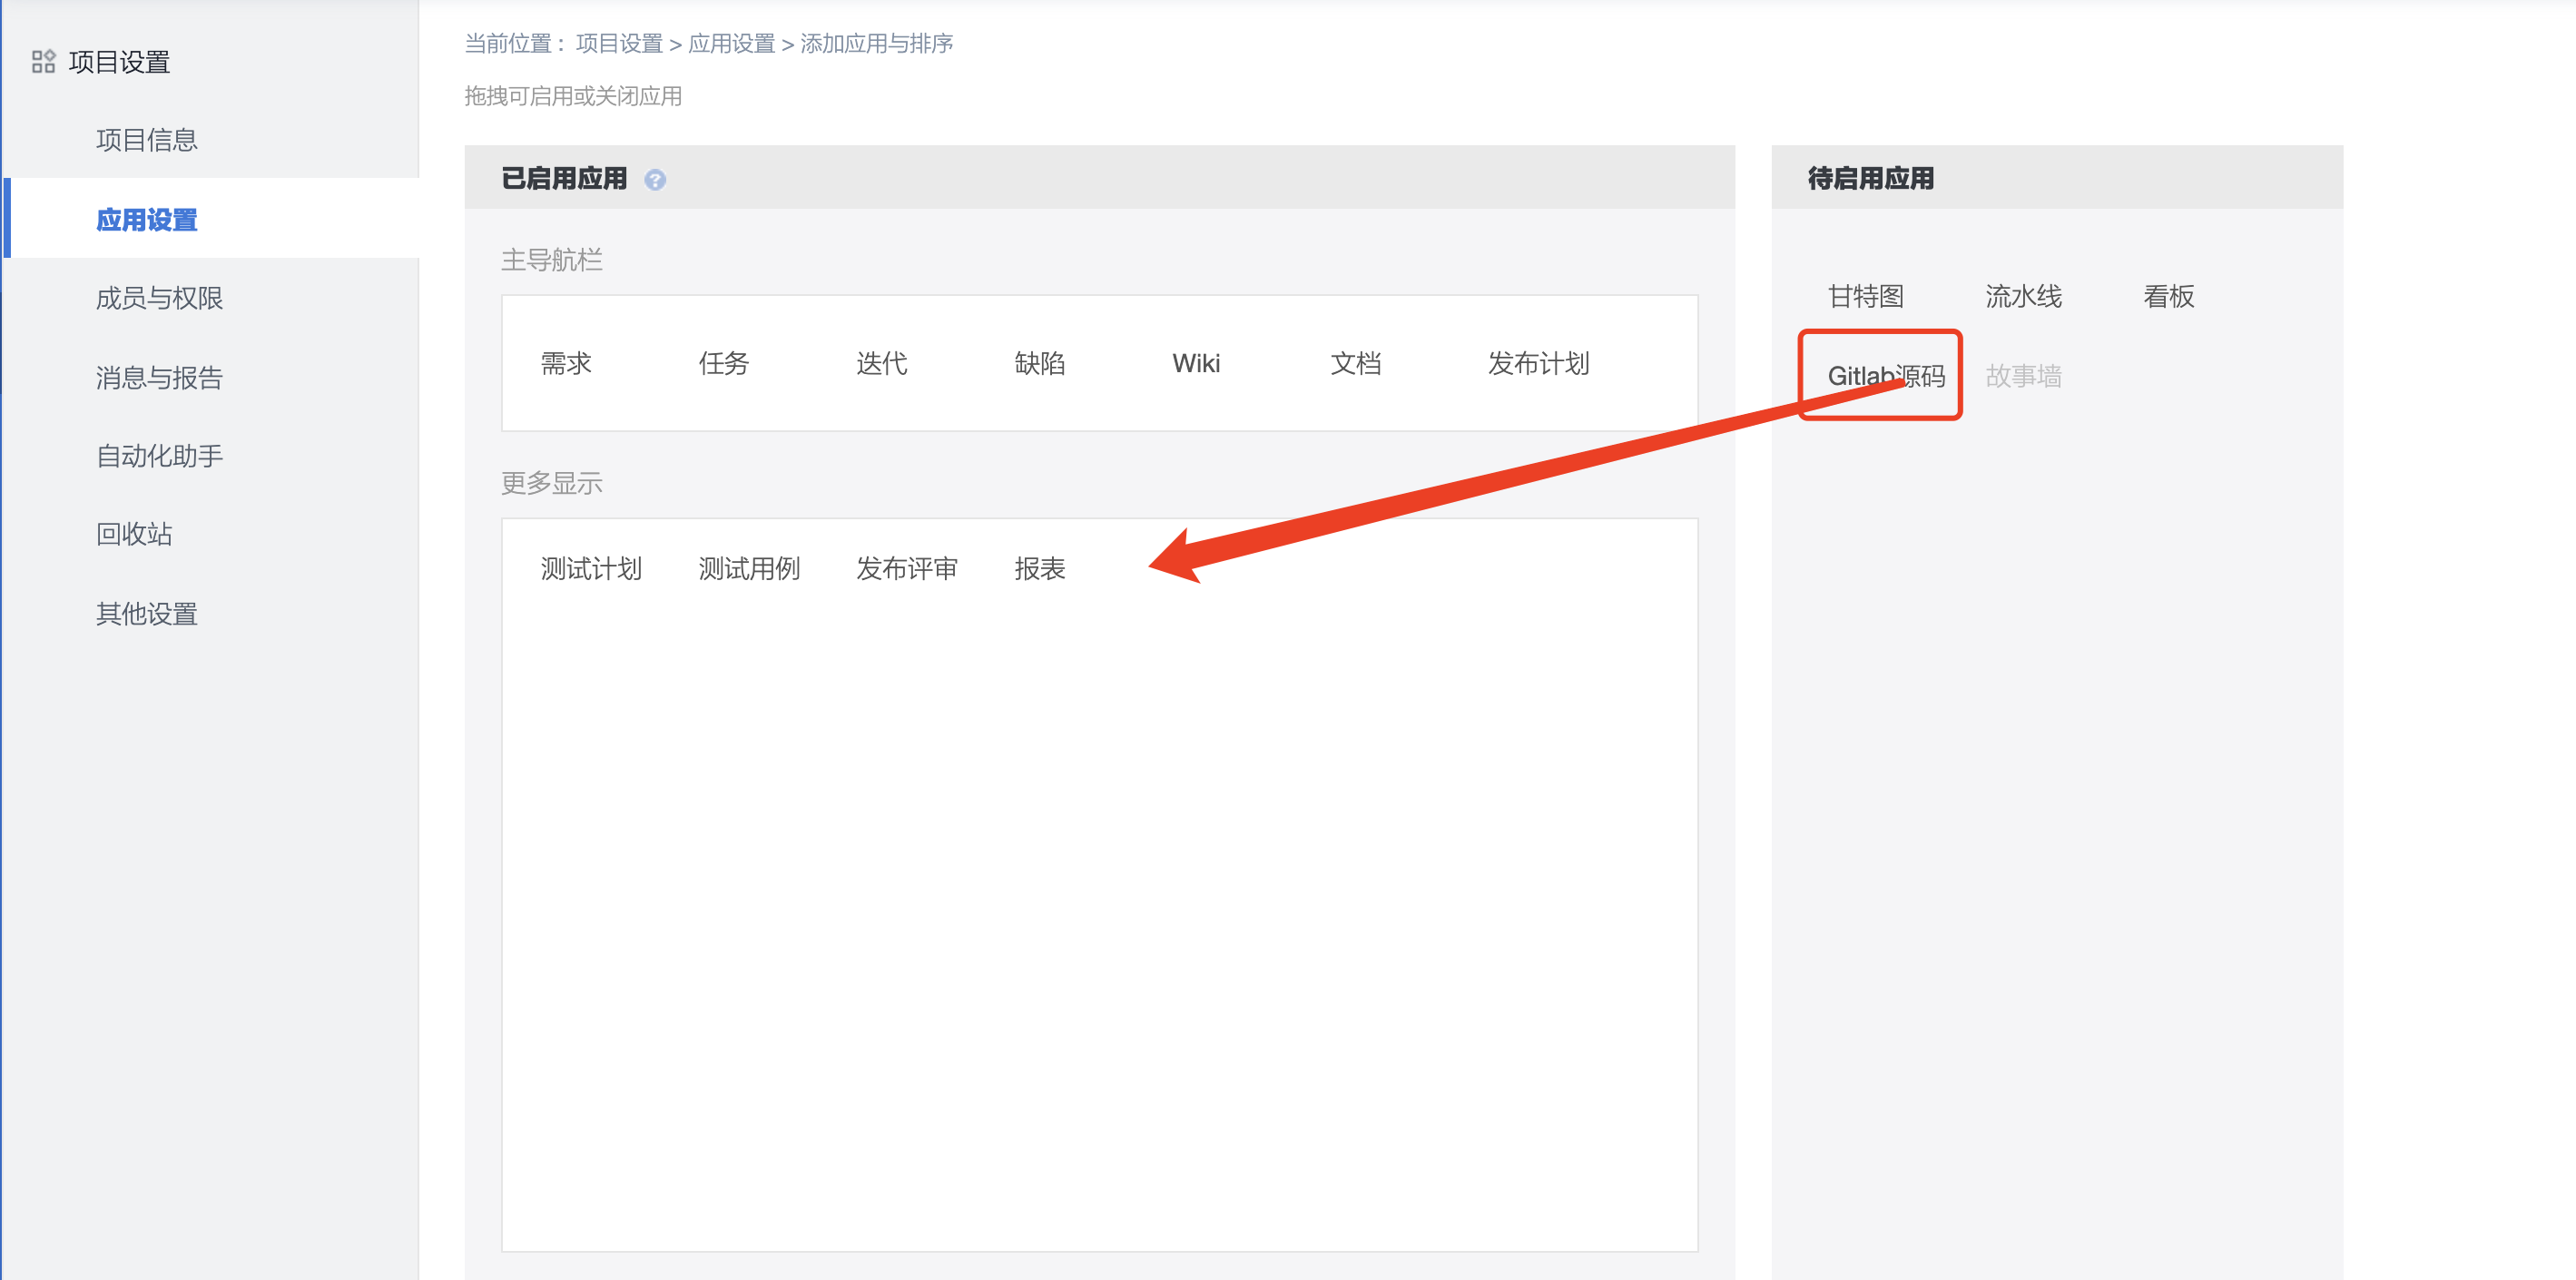Select the Wiki app entry

click(x=1196, y=363)
